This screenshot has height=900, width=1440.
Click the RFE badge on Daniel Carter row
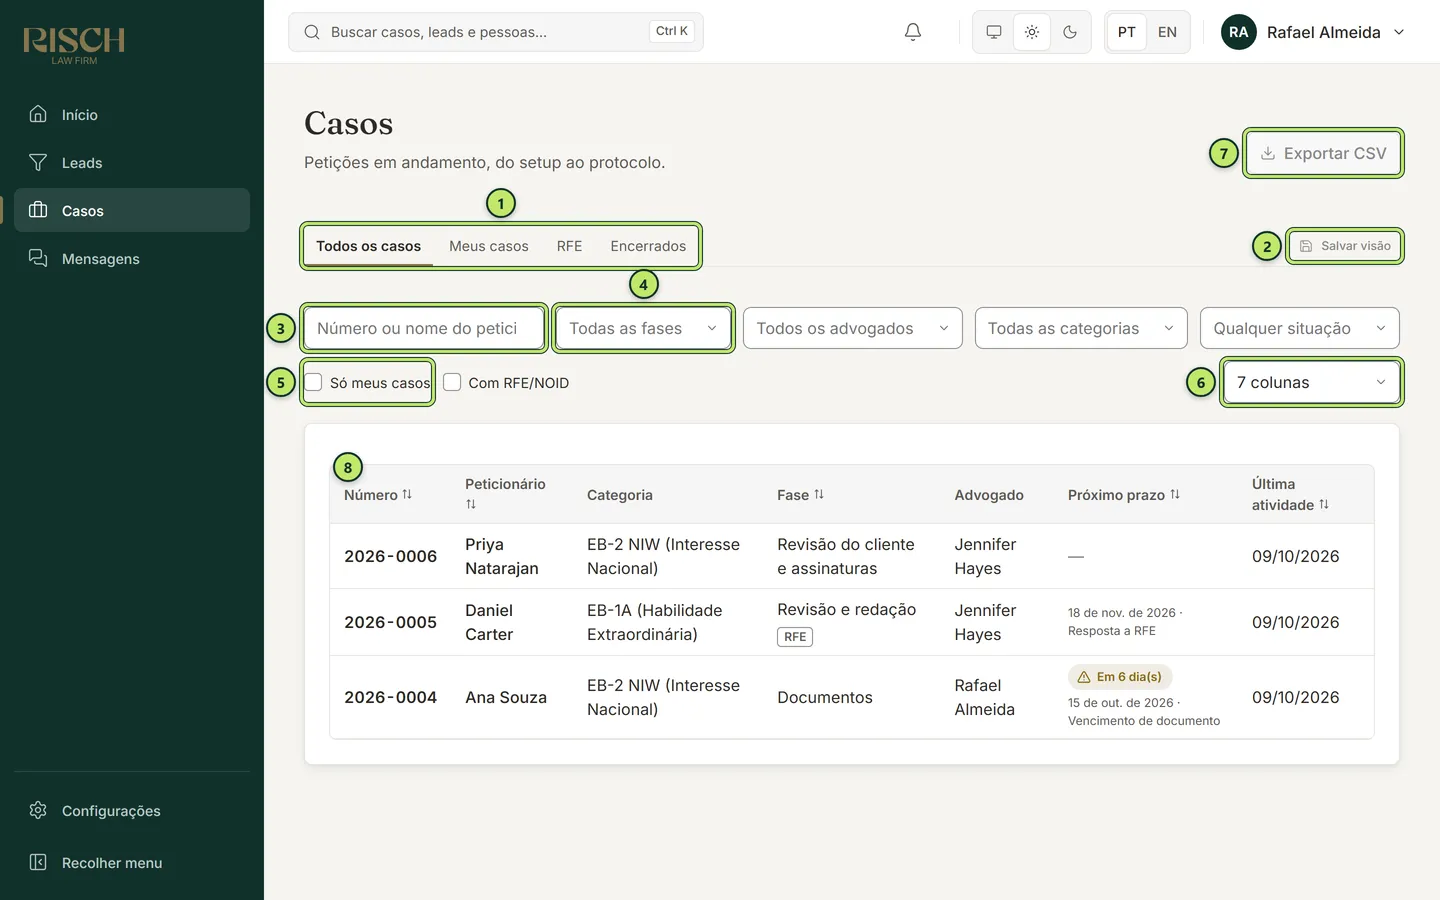pyautogui.click(x=795, y=637)
